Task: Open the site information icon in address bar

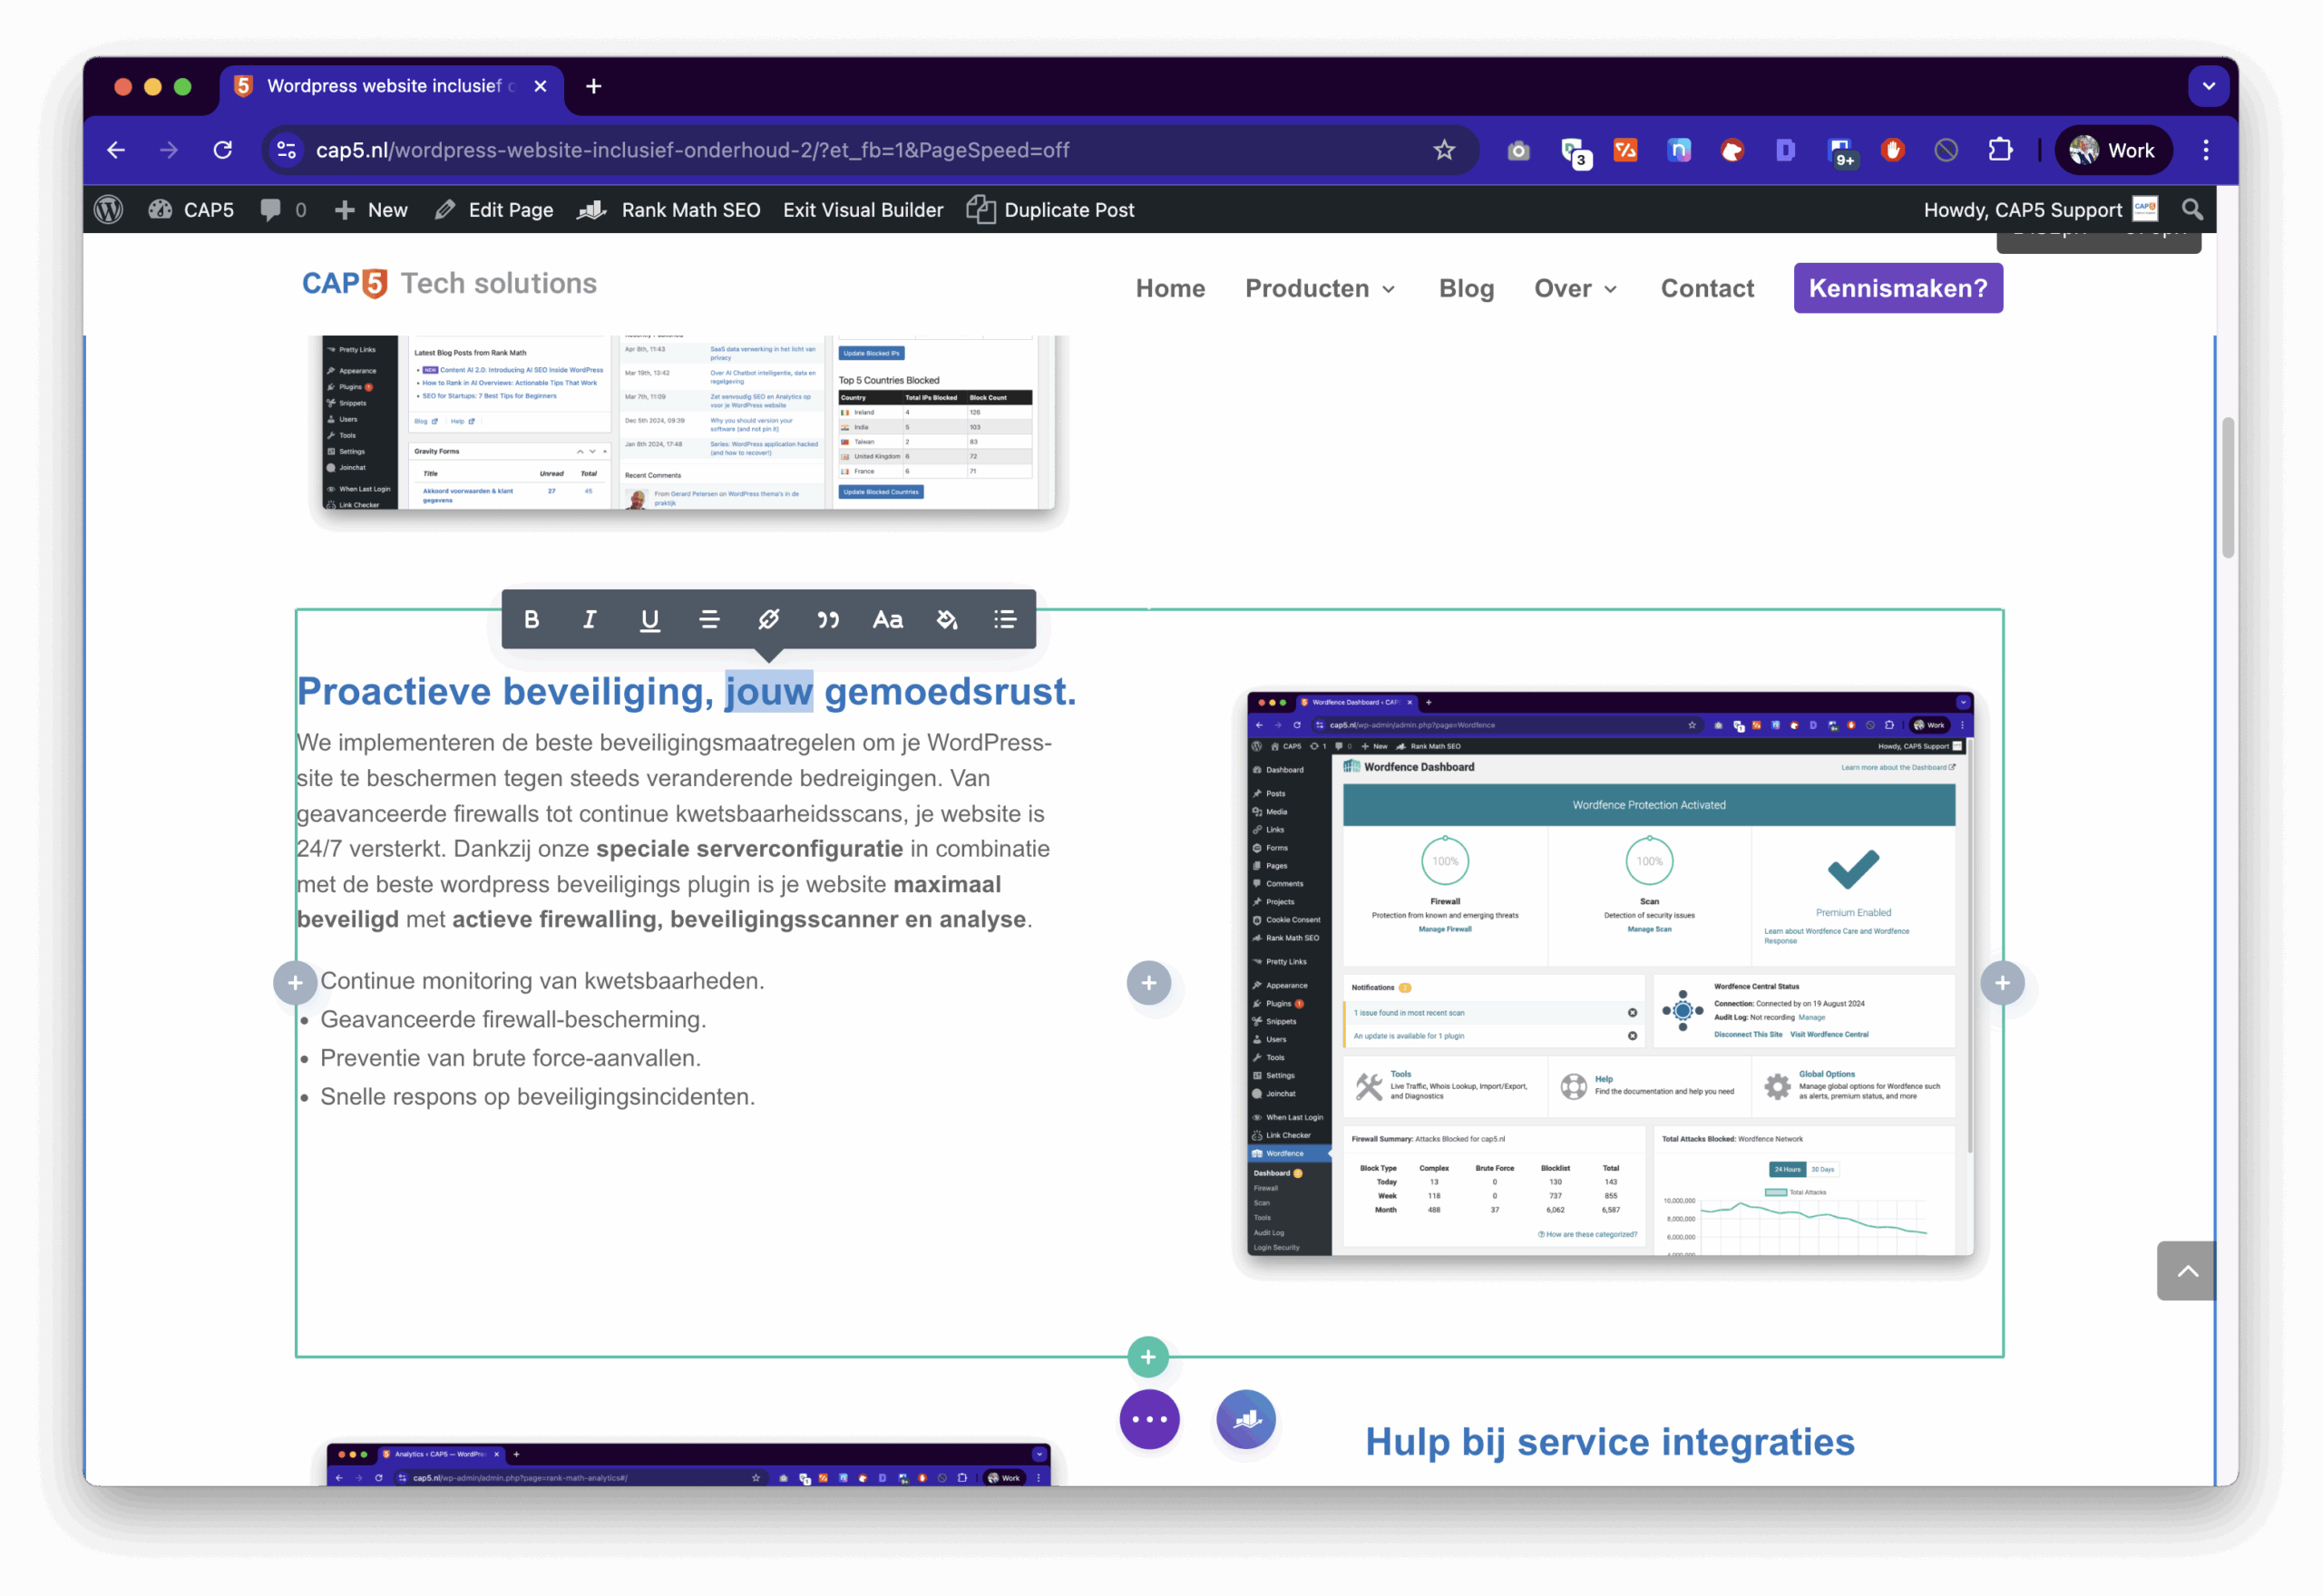Action: (287, 150)
